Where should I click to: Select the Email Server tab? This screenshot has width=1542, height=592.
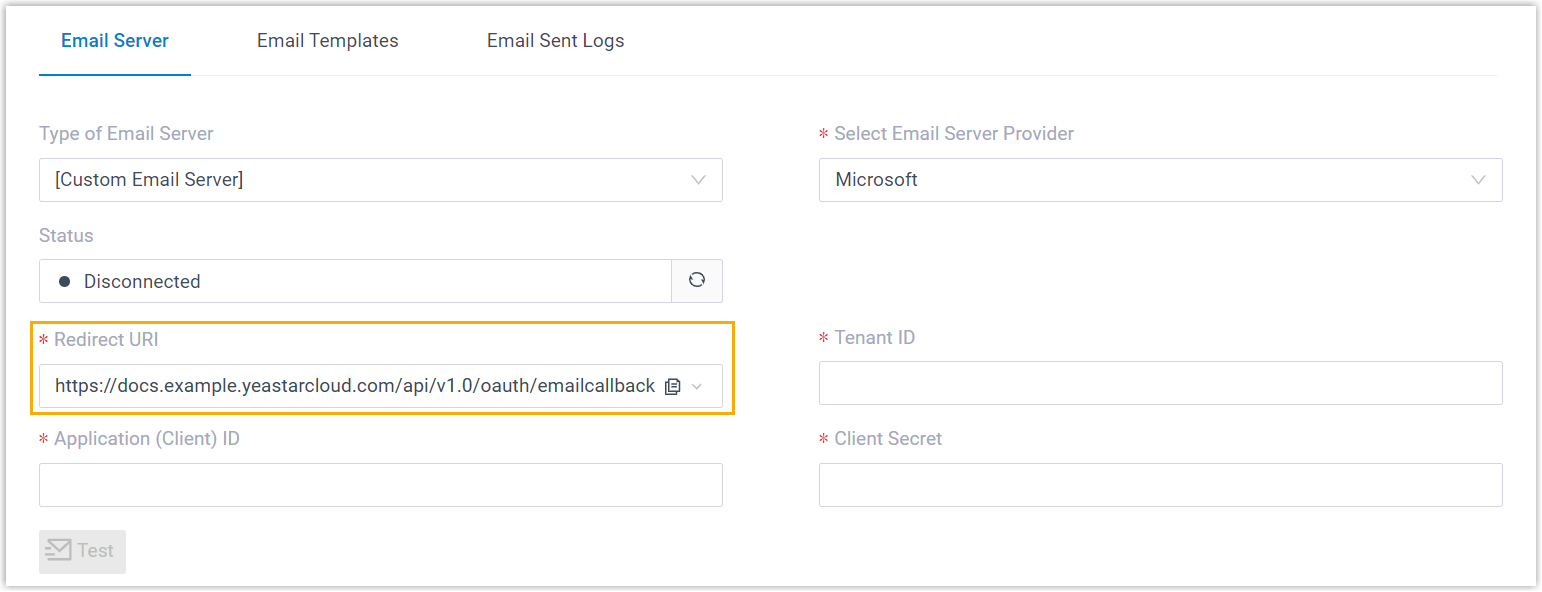[115, 41]
